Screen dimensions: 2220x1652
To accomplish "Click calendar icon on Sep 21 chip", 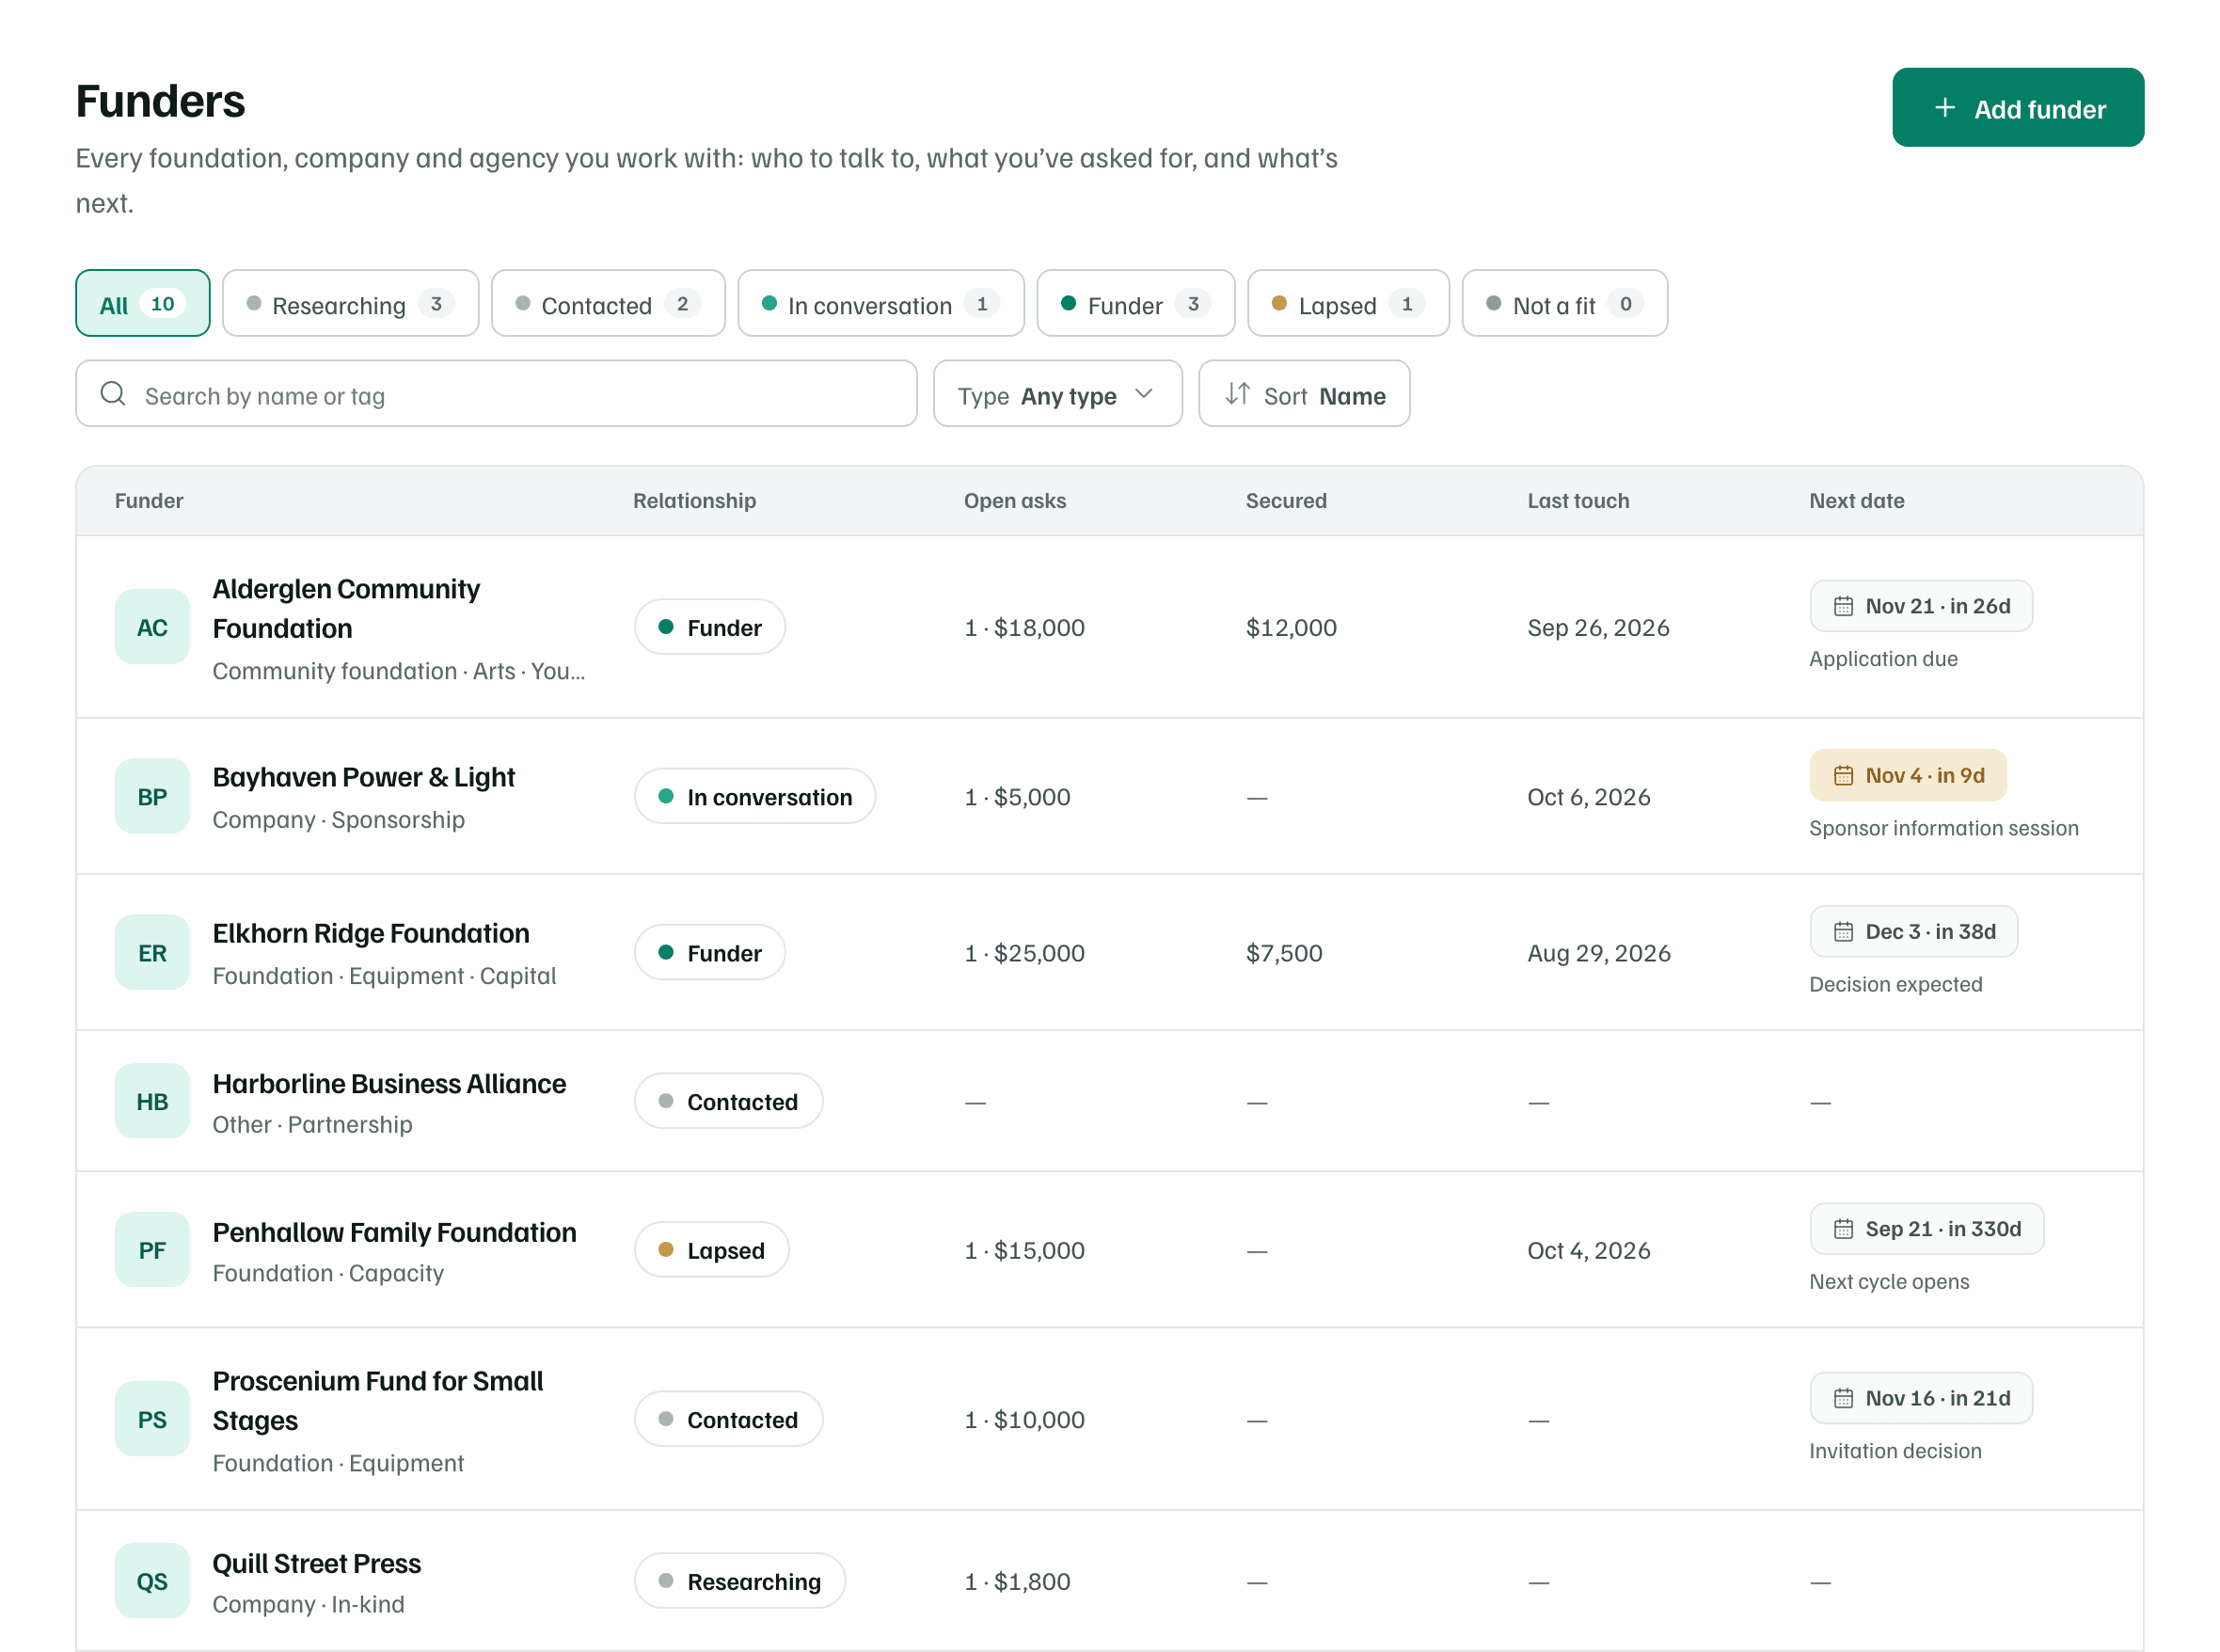I will pos(1843,1228).
